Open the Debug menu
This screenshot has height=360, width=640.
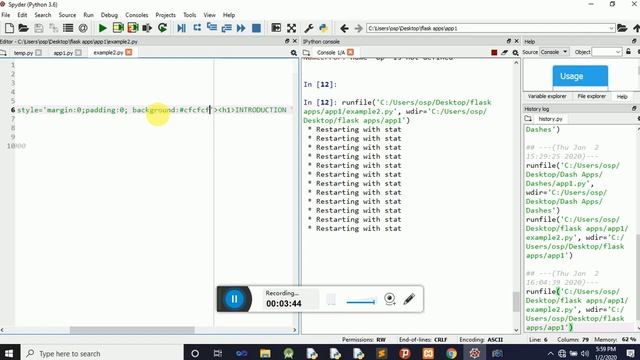coord(109,15)
